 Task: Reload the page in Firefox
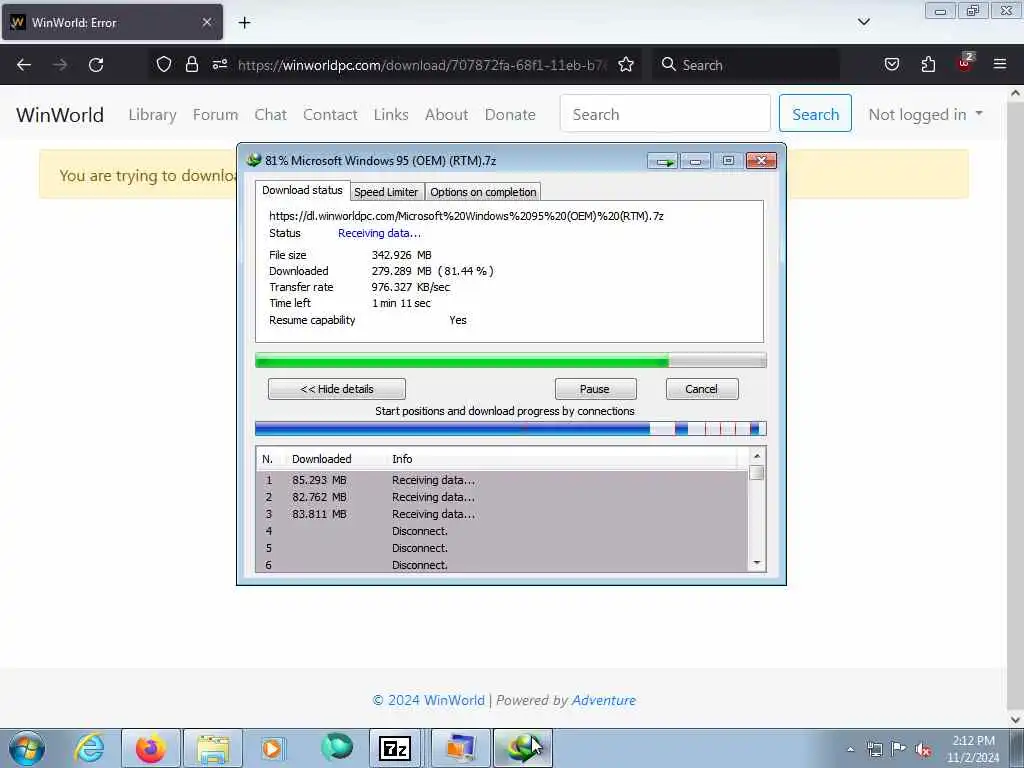coord(96,65)
